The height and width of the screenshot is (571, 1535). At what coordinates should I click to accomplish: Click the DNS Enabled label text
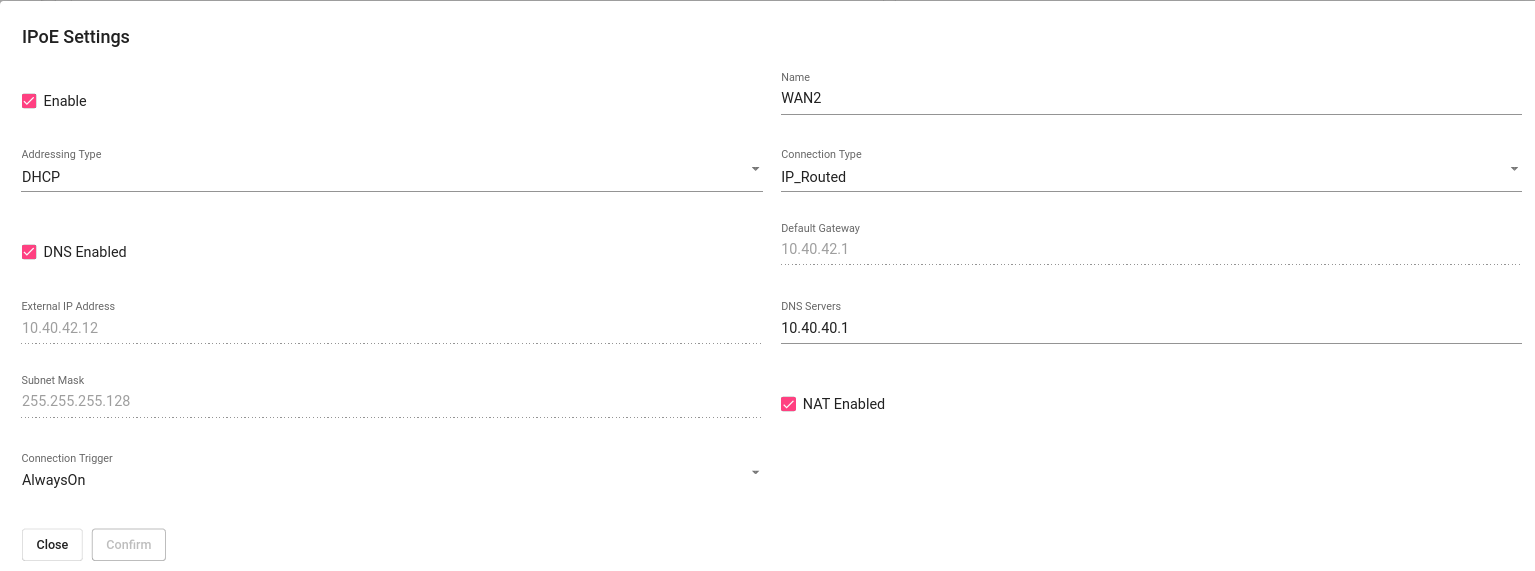pyautogui.click(x=85, y=252)
